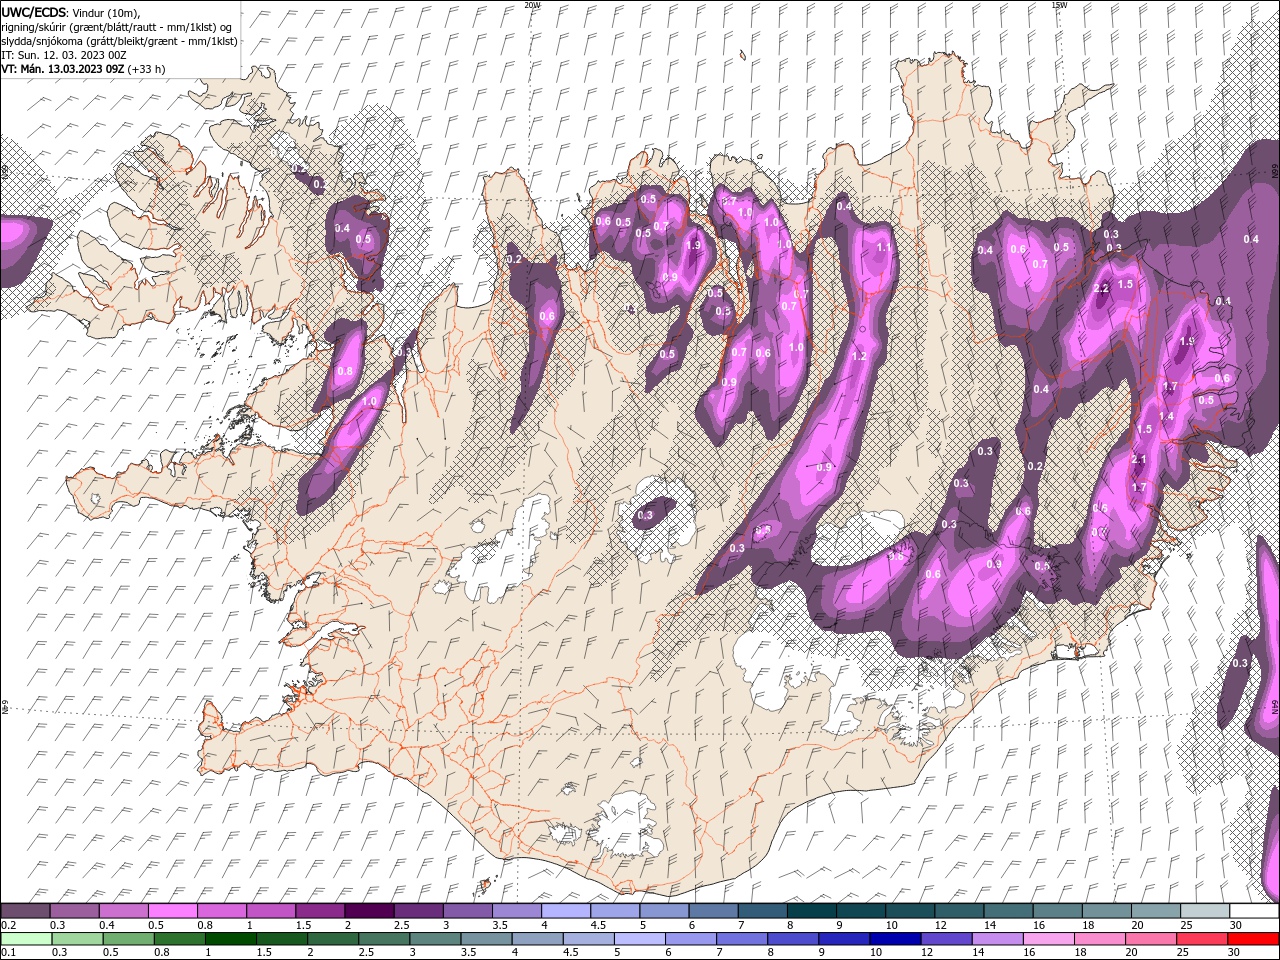Choose the pink 18–20 rain legend swatch

pyautogui.click(x=1100, y=939)
